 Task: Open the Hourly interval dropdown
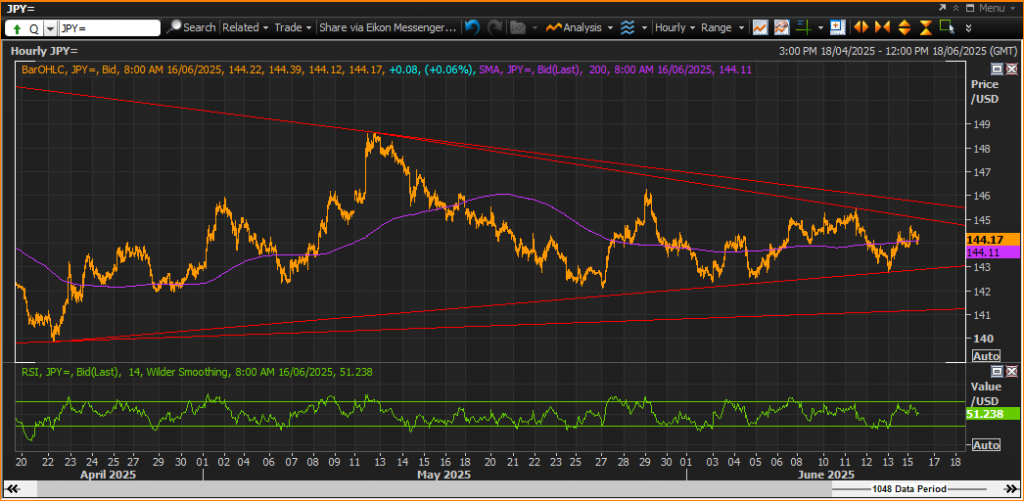pos(675,27)
